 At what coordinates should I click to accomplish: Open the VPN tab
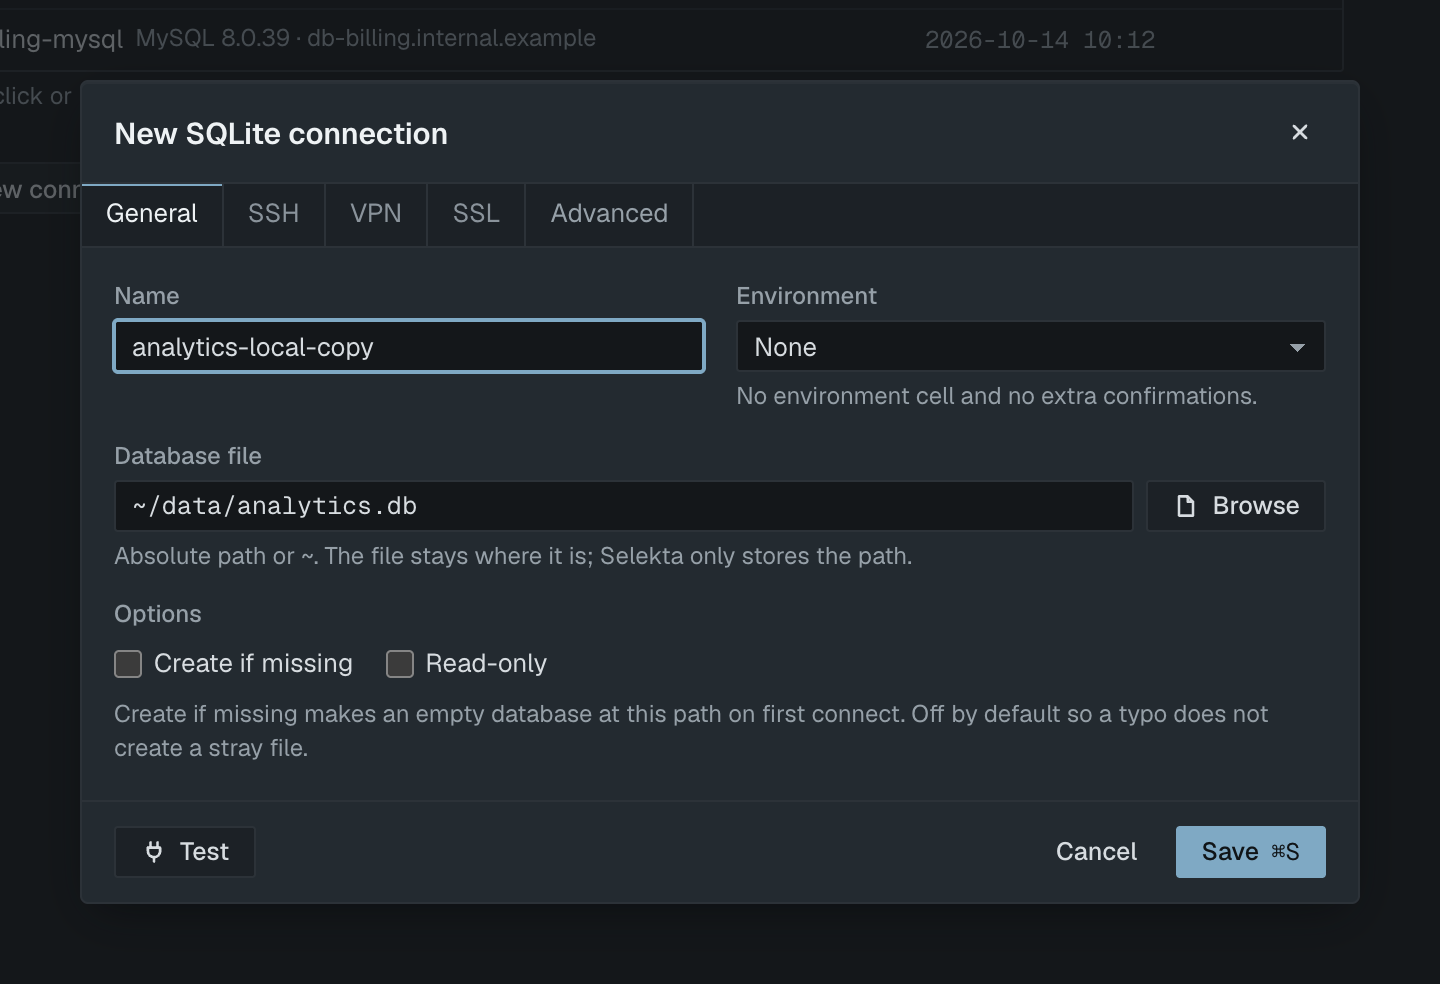pyautogui.click(x=376, y=214)
